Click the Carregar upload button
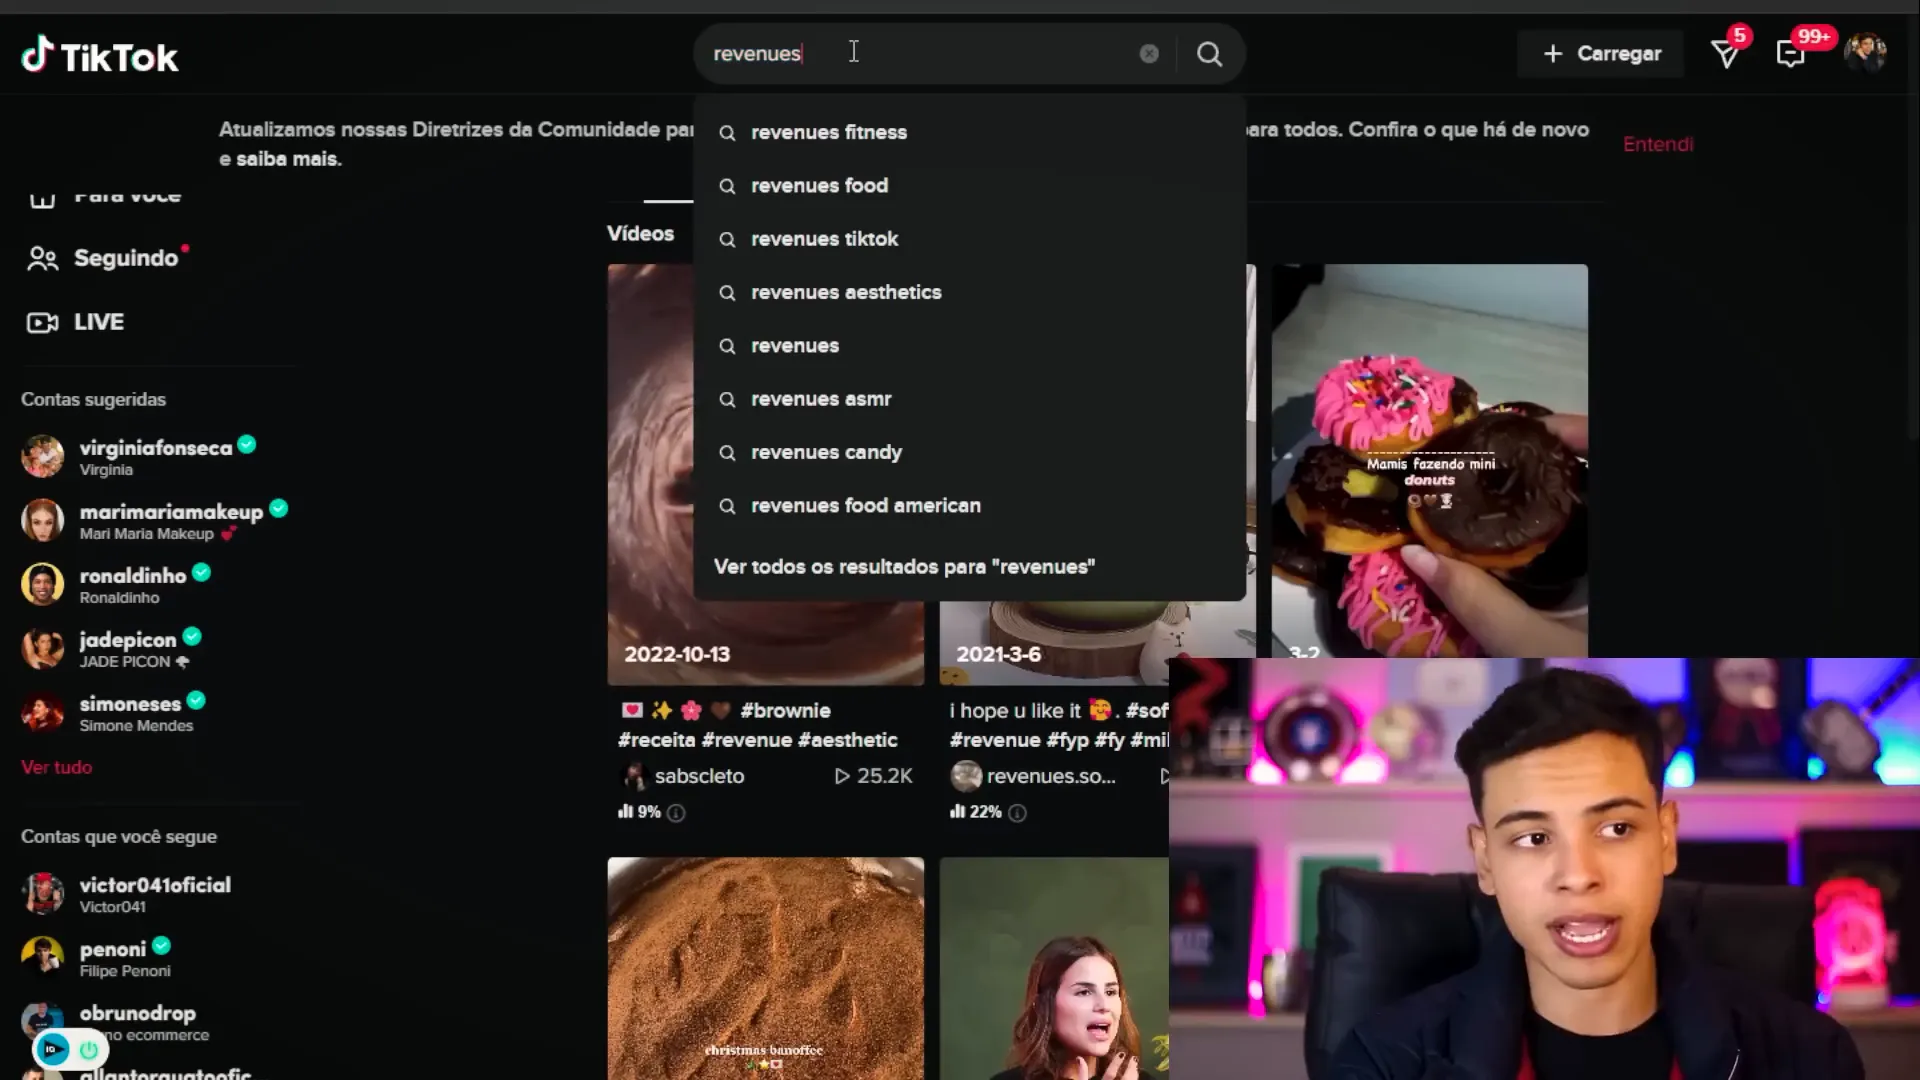This screenshot has width=1920, height=1080. click(x=1600, y=54)
